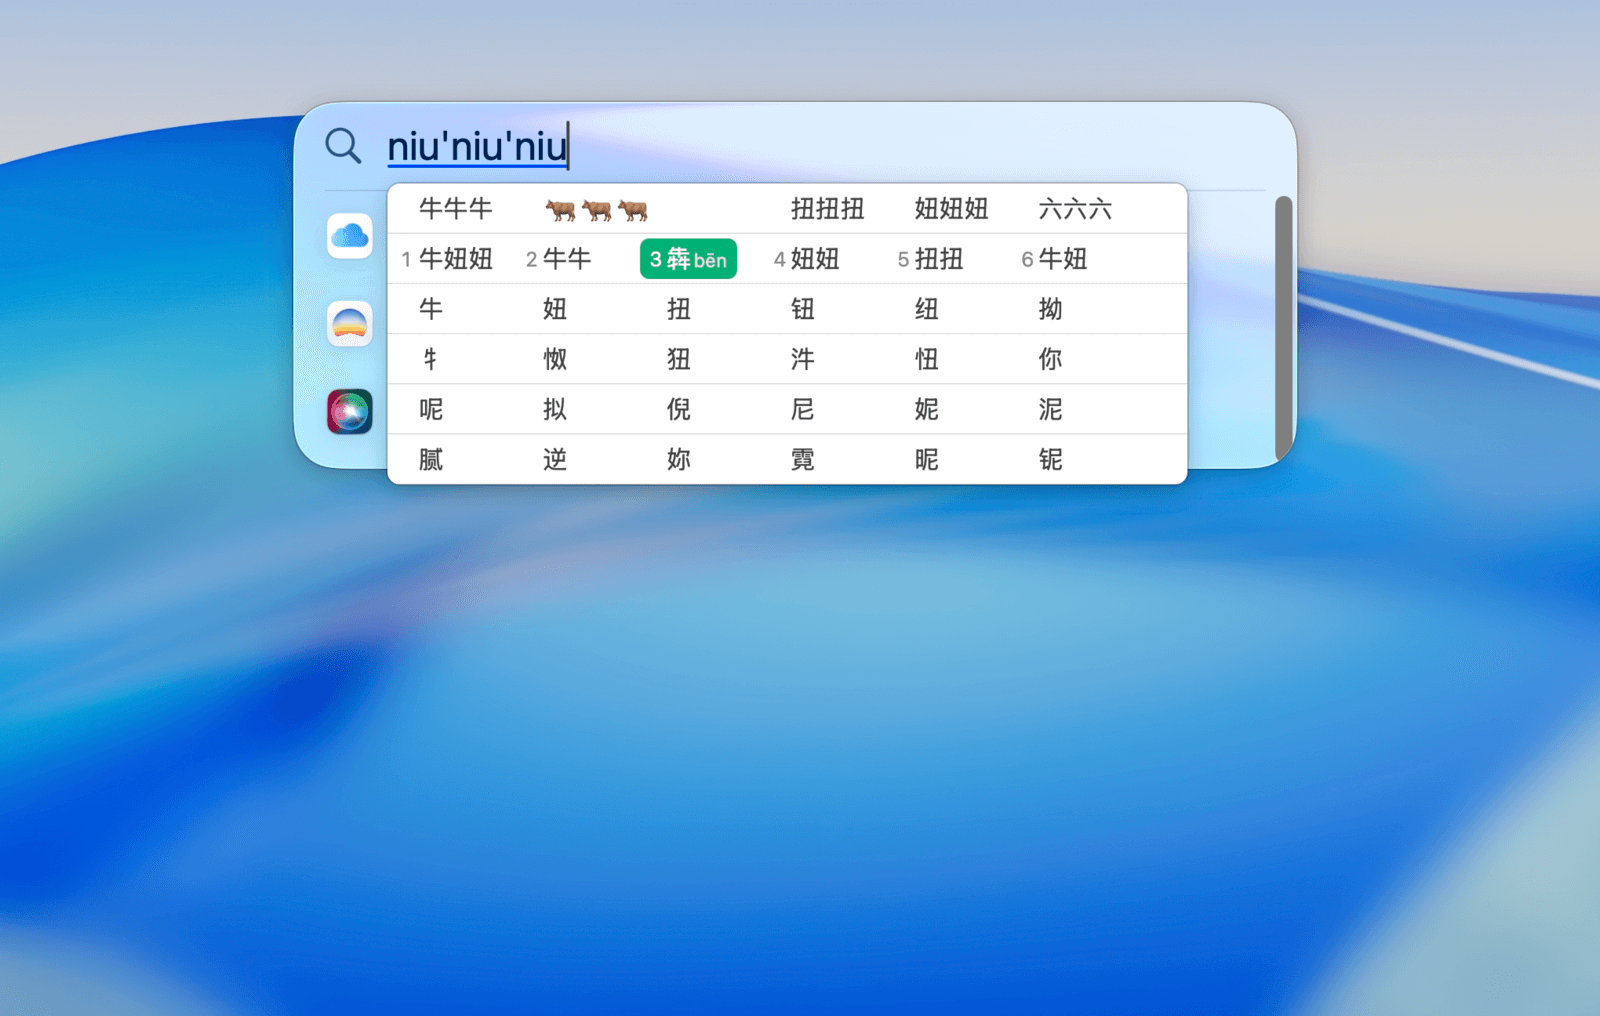
Task: Click the rainbow arc app icon
Action: [x=350, y=324]
